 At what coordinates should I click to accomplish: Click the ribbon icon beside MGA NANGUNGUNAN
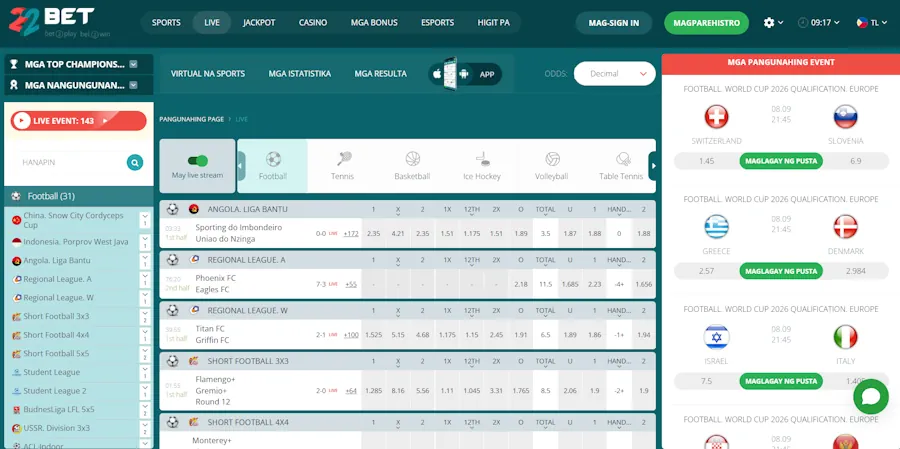tap(14, 85)
